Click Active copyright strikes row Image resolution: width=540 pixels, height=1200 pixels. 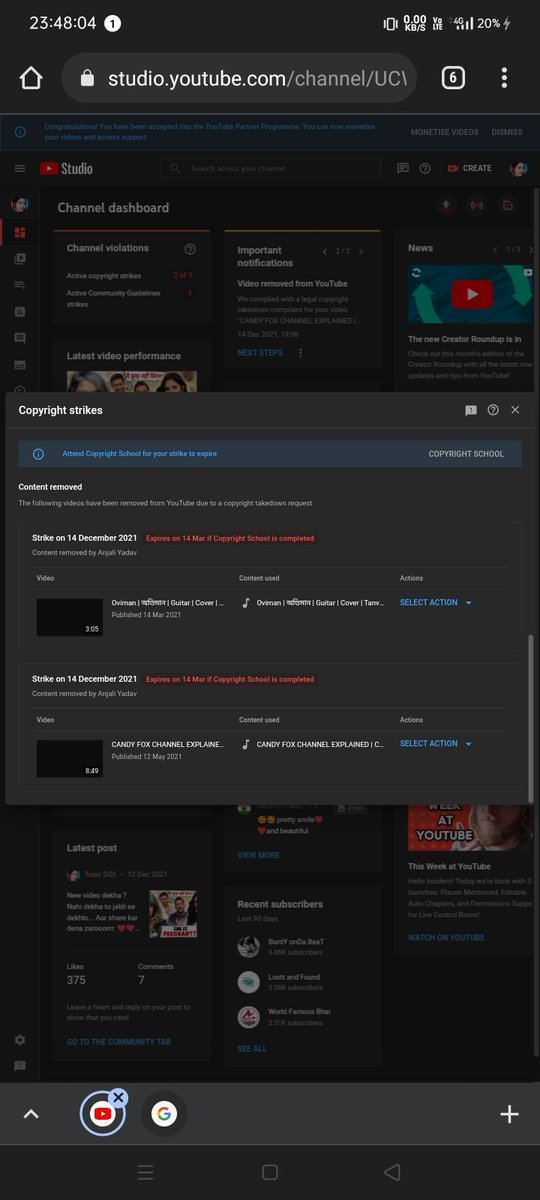(130, 275)
